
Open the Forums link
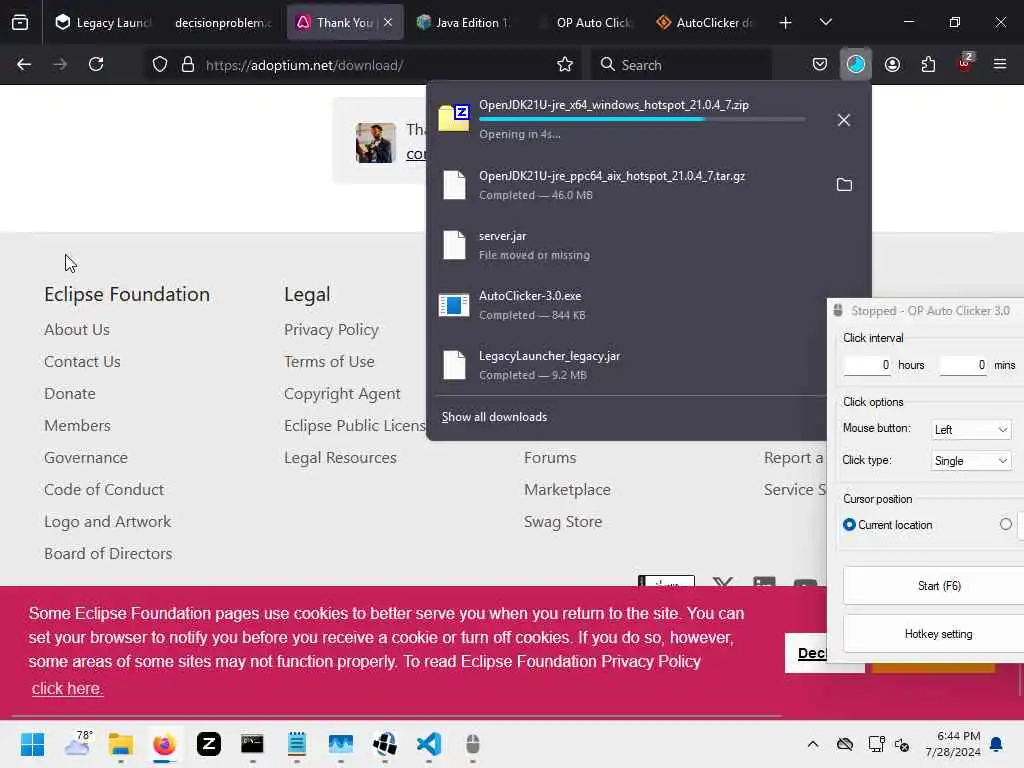[550, 457]
